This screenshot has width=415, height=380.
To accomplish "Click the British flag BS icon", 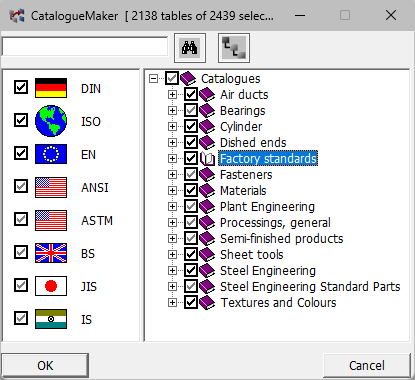I will [51, 253].
